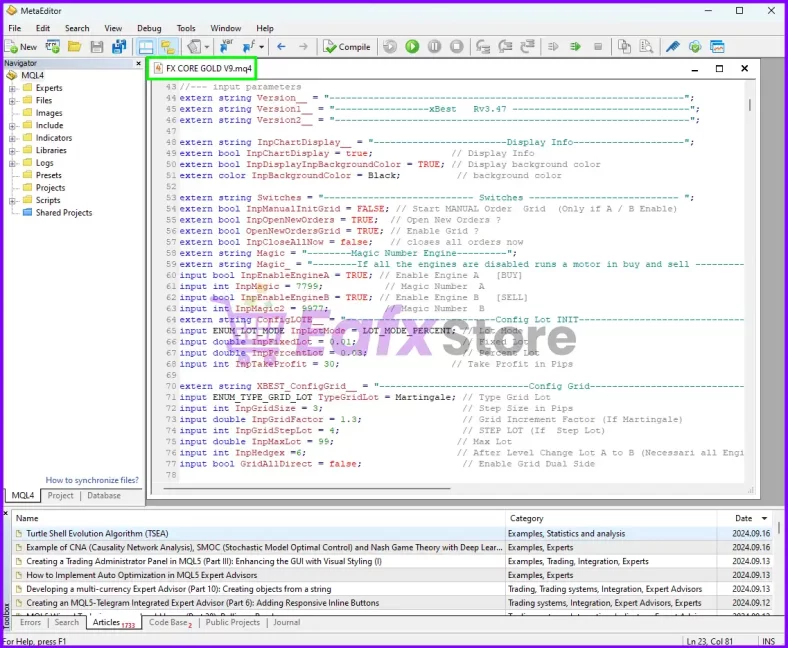Open the Turtle Shell Evolution Algorithm article
Image resolution: width=788 pixels, height=648 pixels.
(x=97, y=533)
